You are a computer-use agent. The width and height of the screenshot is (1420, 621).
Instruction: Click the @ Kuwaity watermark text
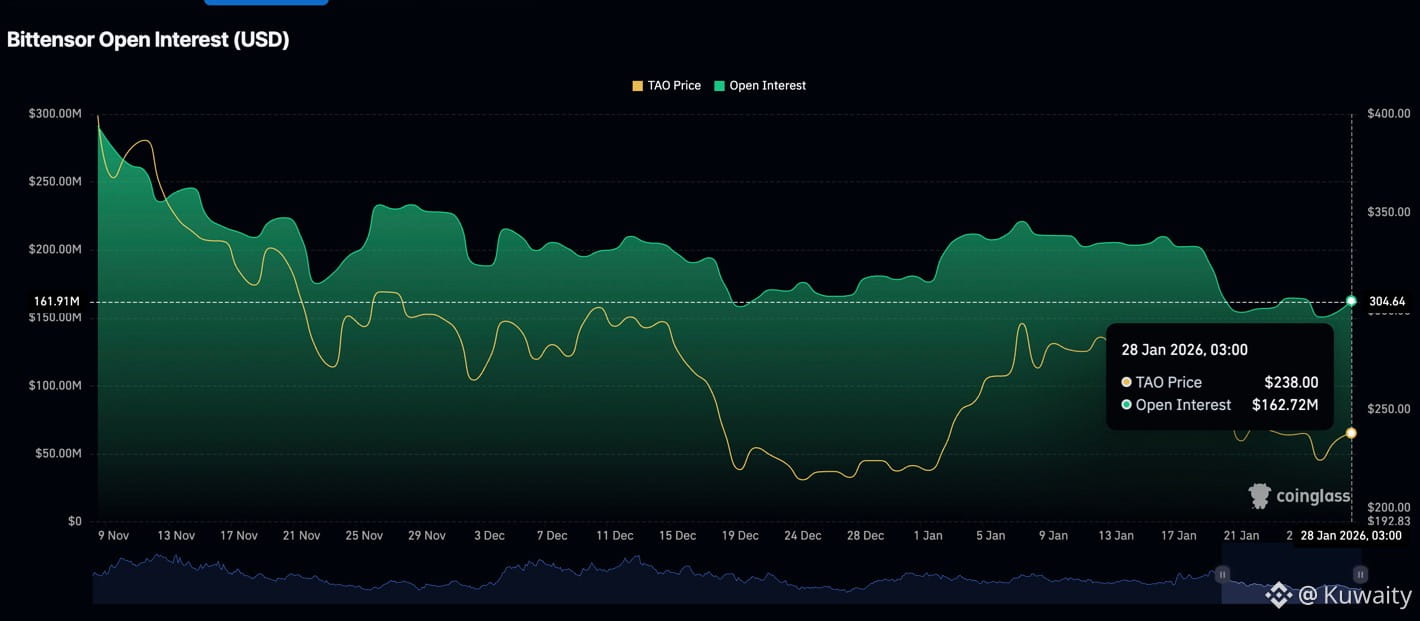(1355, 596)
